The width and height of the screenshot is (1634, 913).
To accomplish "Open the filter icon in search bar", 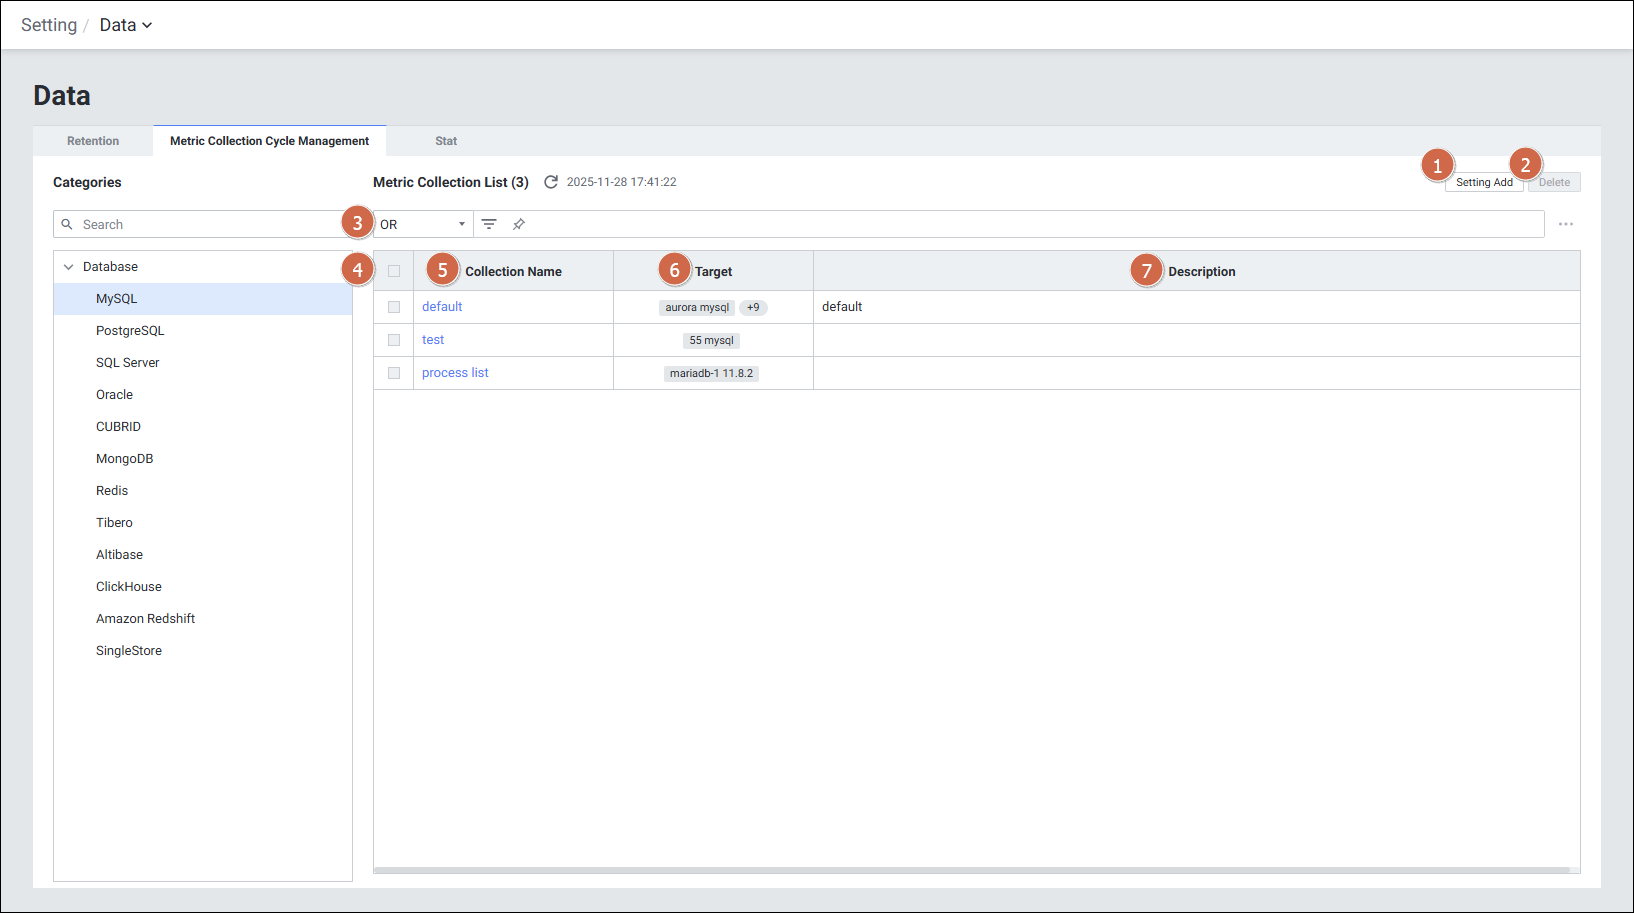I will (x=489, y=224).
